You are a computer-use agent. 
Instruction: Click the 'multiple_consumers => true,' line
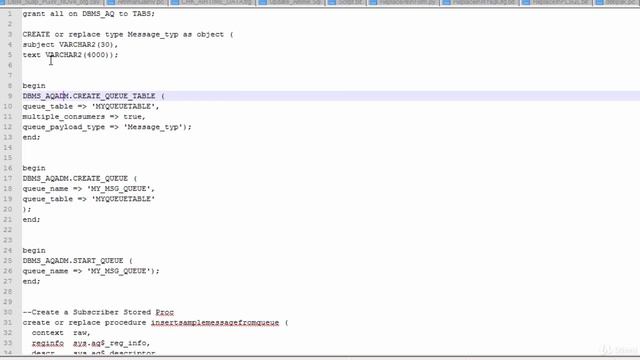pyautogui.click(x=84, y=117)
